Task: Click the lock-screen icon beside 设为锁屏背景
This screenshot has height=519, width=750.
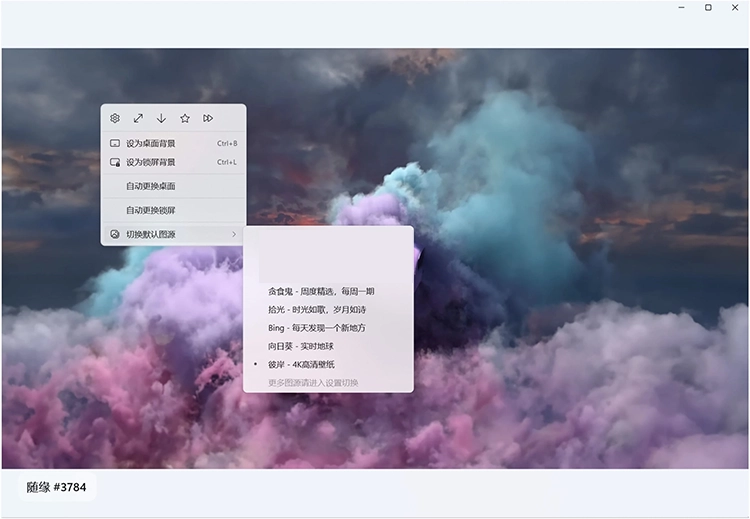Action: point(115,162)
